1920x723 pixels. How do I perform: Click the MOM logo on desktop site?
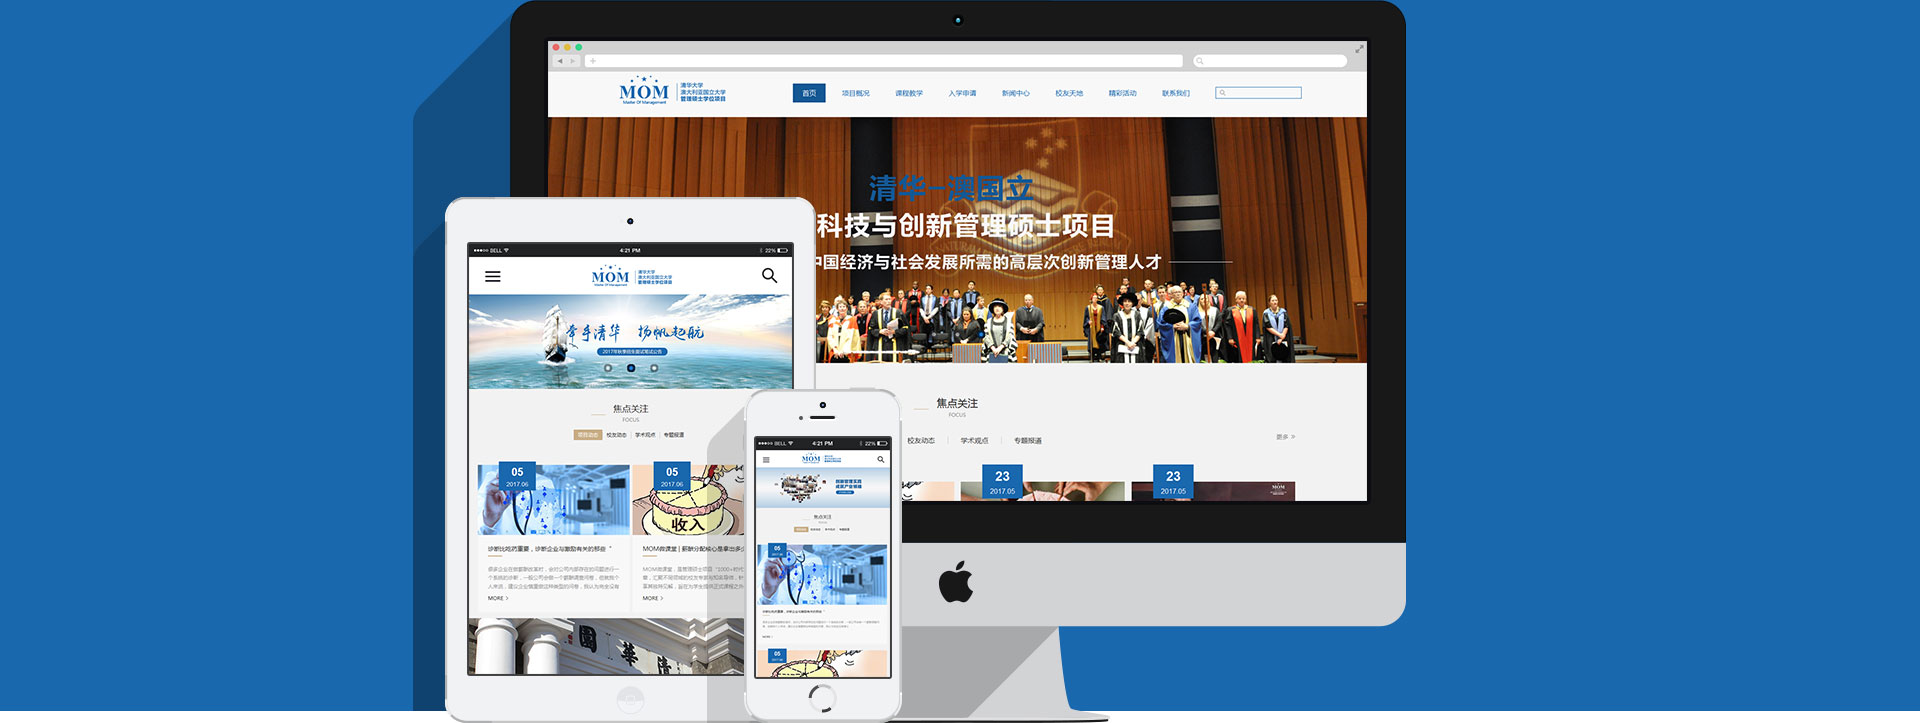pyautogui.click(x=672, y=91)
